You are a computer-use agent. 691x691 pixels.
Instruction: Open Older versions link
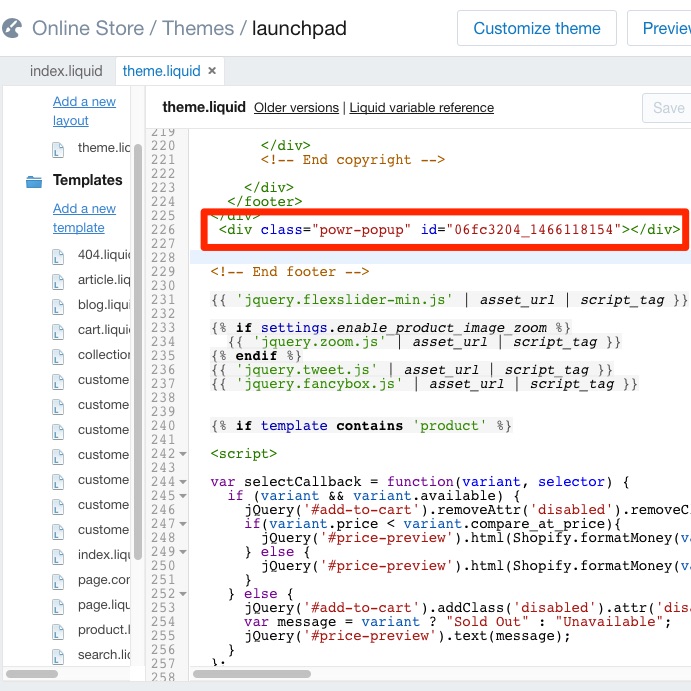coord(296,108)
